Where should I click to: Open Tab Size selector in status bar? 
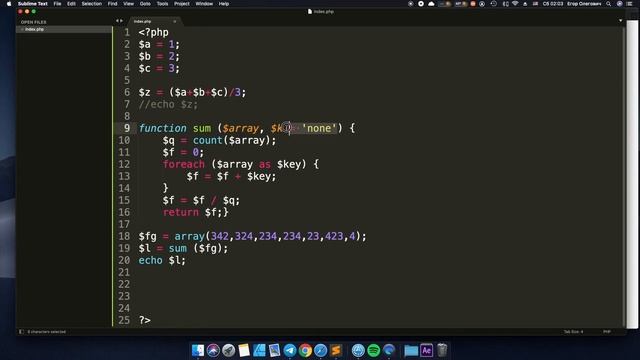(x=573, y=332)
